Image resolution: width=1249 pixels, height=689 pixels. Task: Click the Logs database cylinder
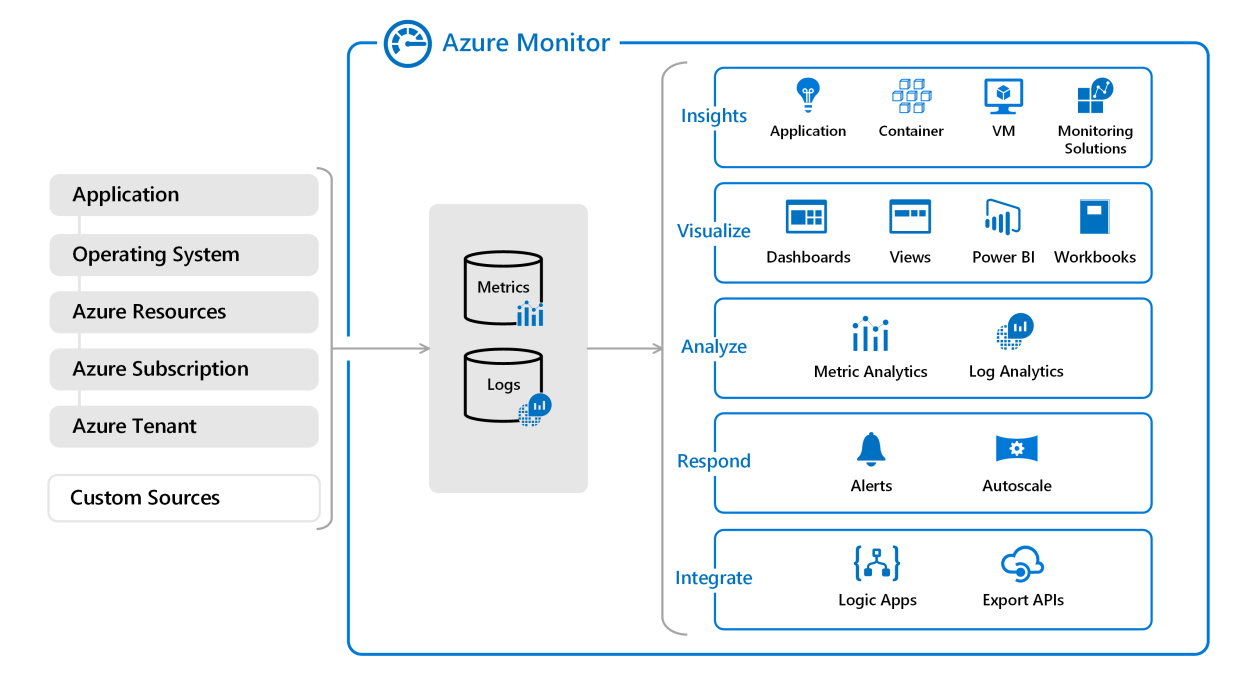(503, 383)
